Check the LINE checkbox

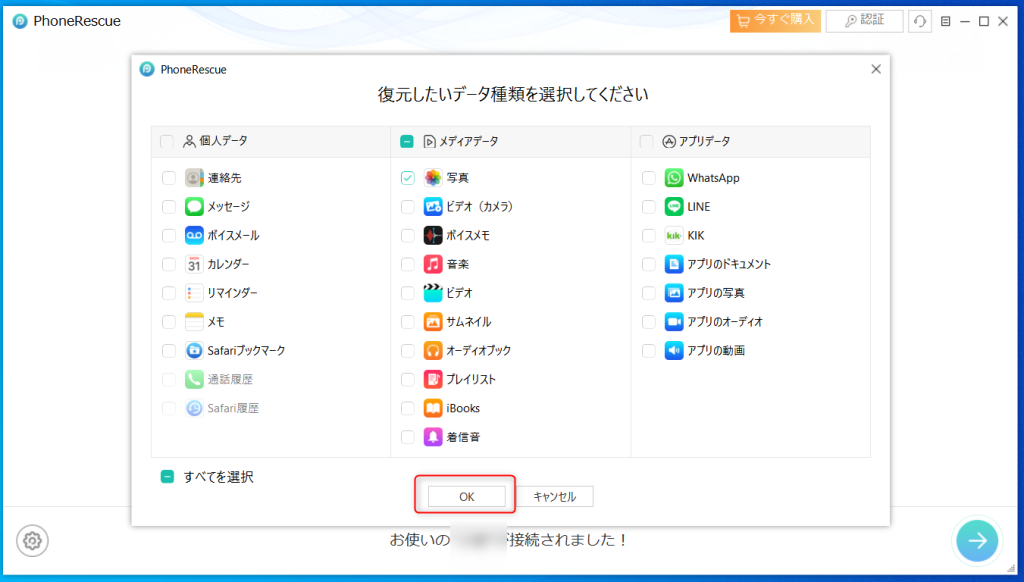point(648,206)
